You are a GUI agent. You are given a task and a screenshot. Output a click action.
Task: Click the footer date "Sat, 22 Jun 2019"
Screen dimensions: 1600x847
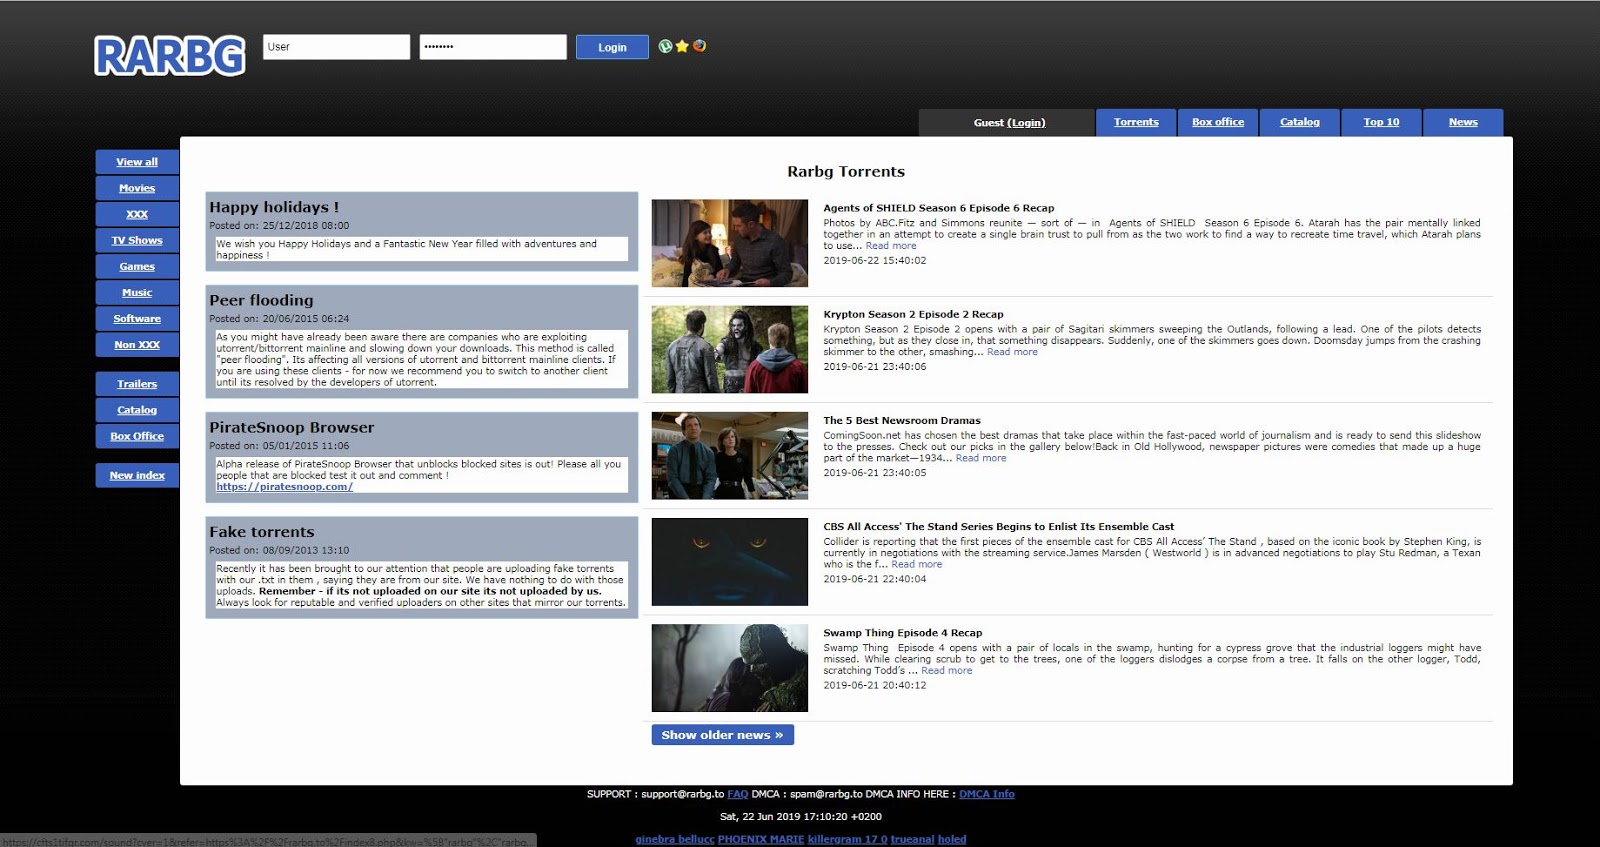point(768,817)
